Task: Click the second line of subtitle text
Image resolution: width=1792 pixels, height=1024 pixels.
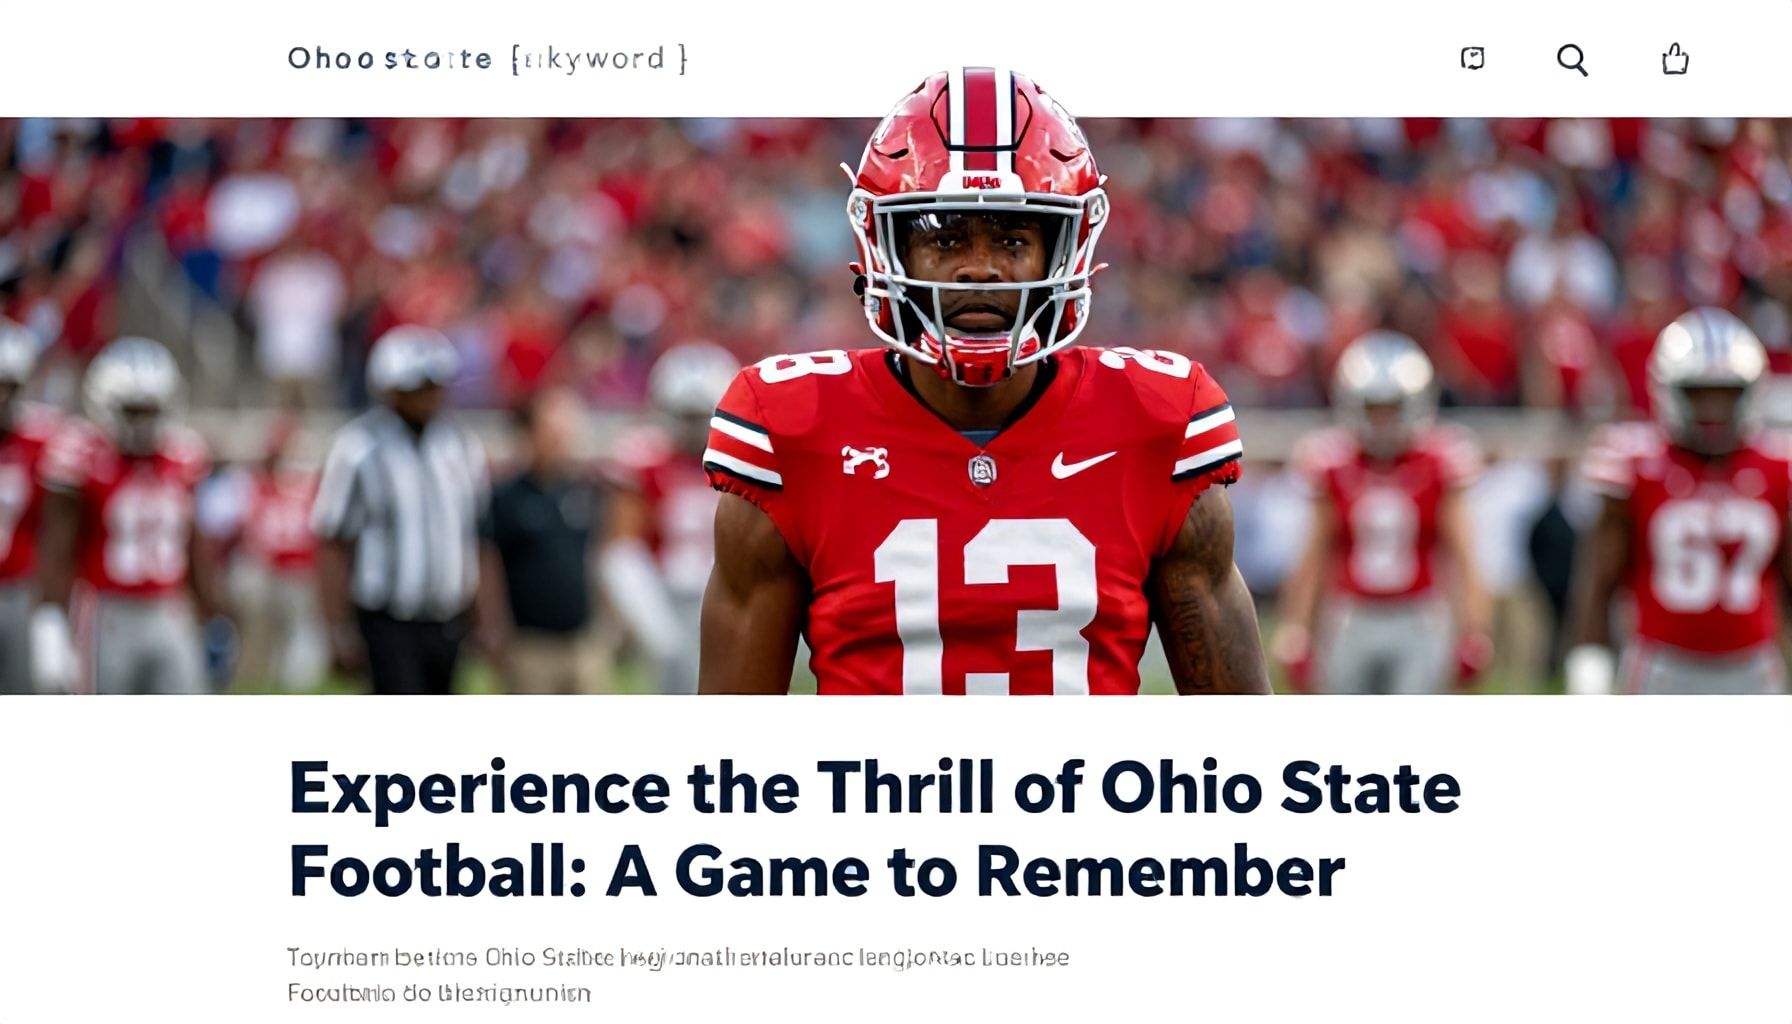Action: (438, 994)
